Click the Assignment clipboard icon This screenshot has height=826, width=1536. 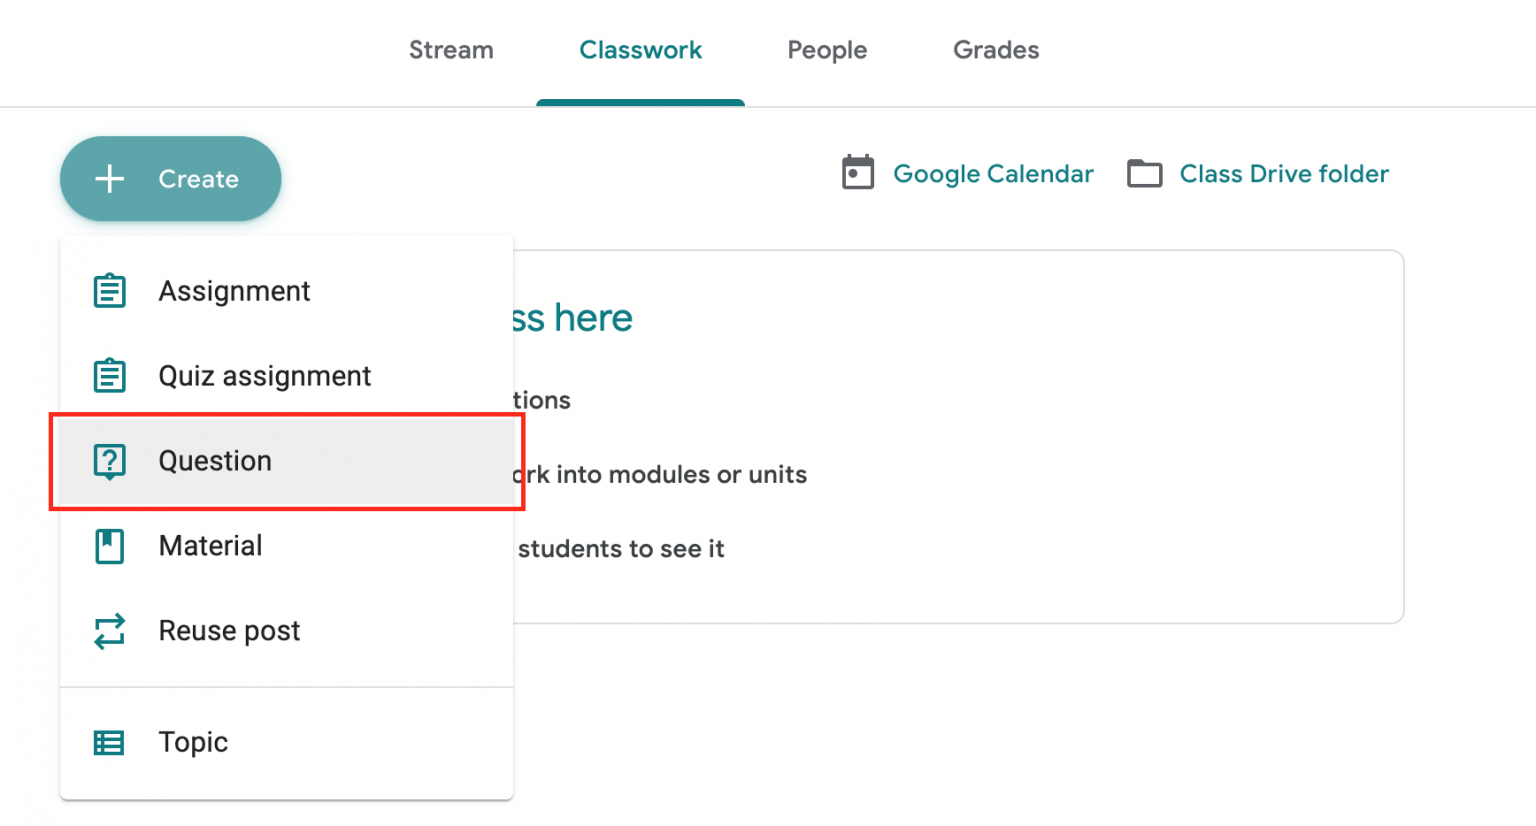point(109,291)
